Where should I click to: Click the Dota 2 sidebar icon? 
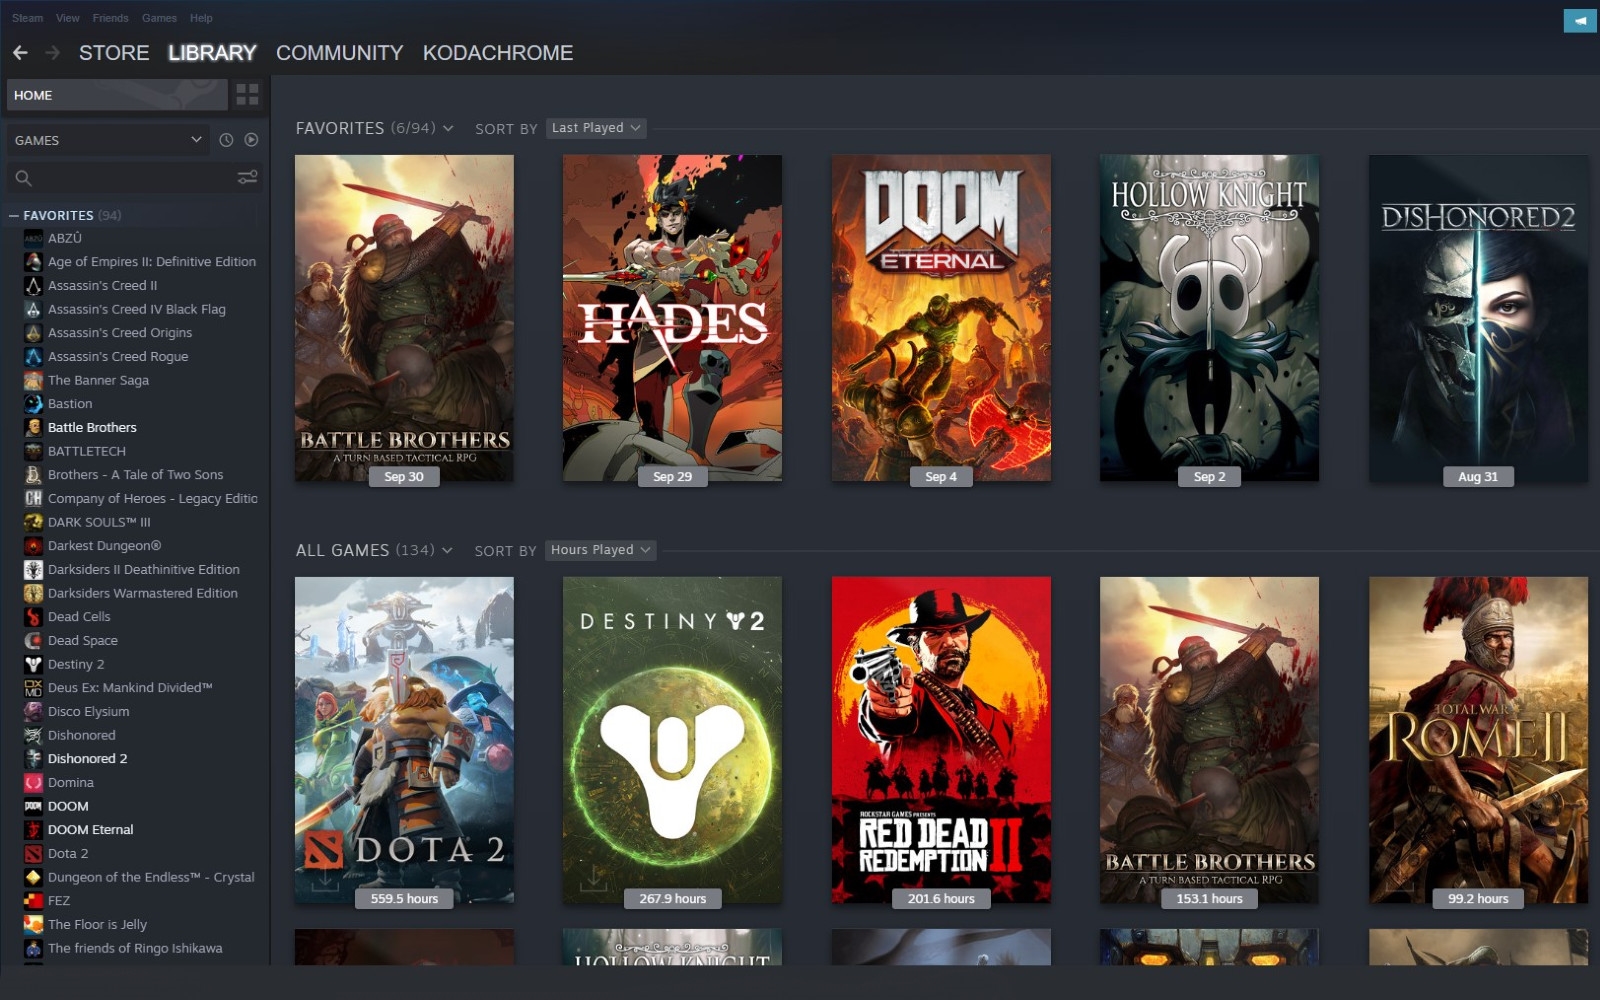(33, 853)
